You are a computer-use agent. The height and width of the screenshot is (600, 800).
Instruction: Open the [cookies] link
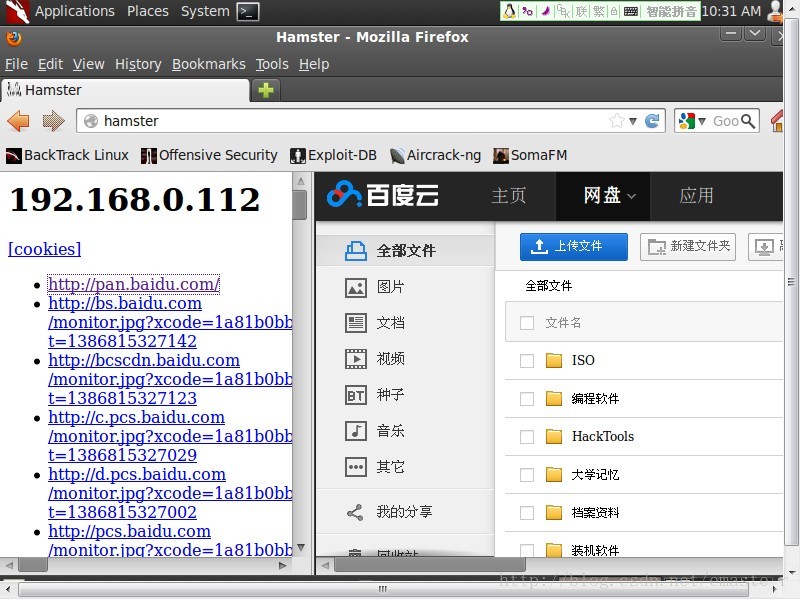tap(44, 249)
